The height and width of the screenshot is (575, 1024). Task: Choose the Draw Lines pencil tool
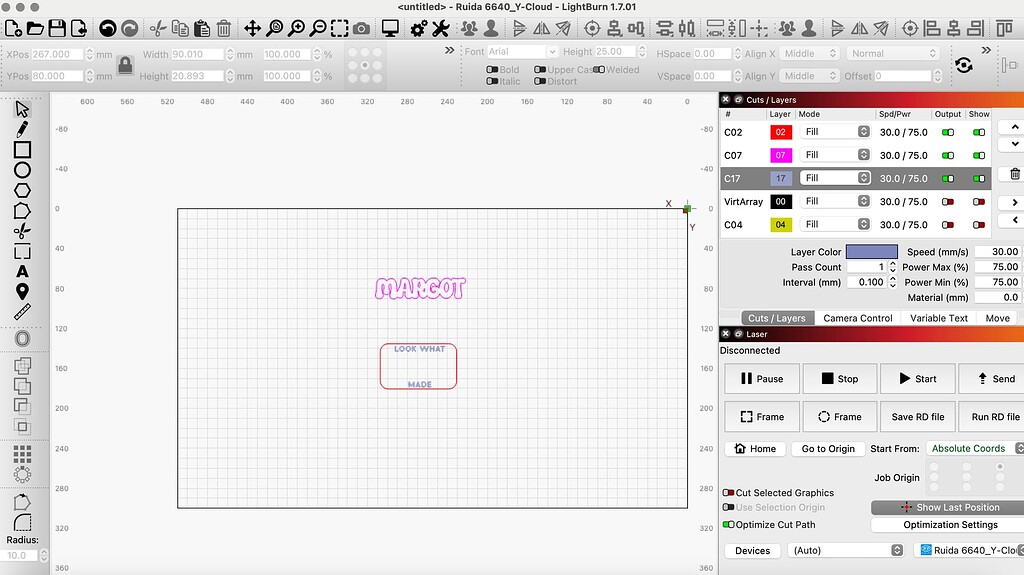[x=22, y=129]
